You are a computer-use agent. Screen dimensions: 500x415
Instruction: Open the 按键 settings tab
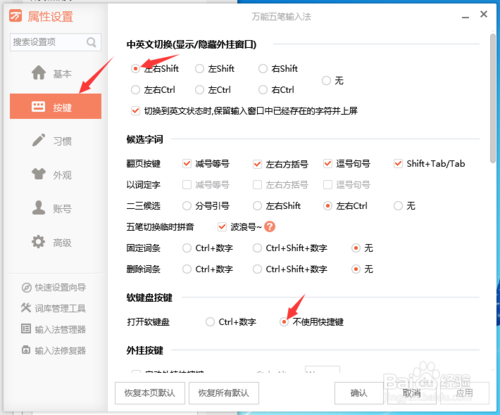tap(56, 106)
